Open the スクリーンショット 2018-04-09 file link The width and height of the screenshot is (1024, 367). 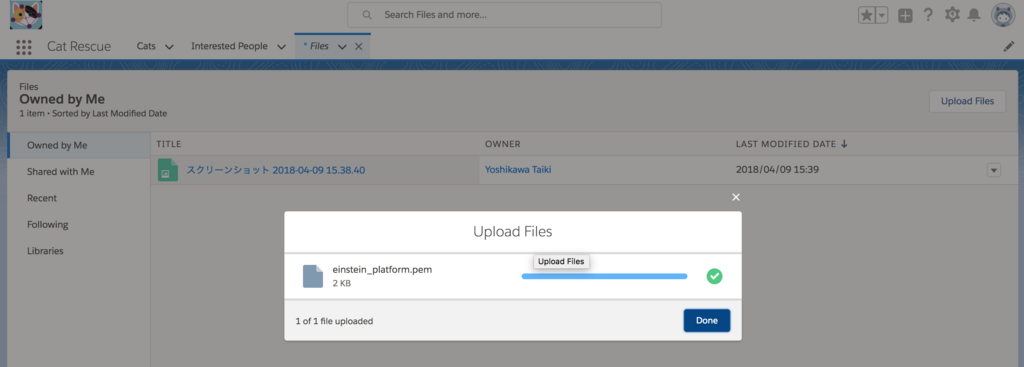(276, 170)
